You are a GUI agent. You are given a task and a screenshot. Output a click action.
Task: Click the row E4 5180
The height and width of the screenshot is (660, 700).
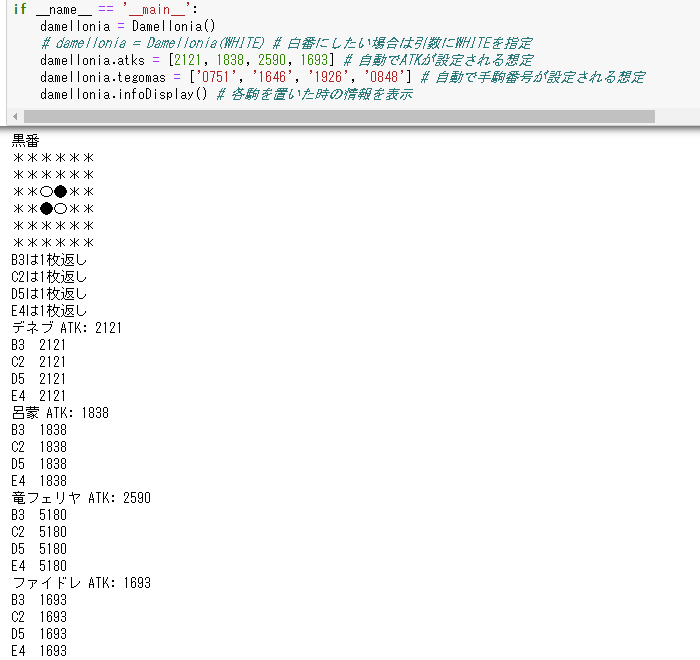point(39,565)
